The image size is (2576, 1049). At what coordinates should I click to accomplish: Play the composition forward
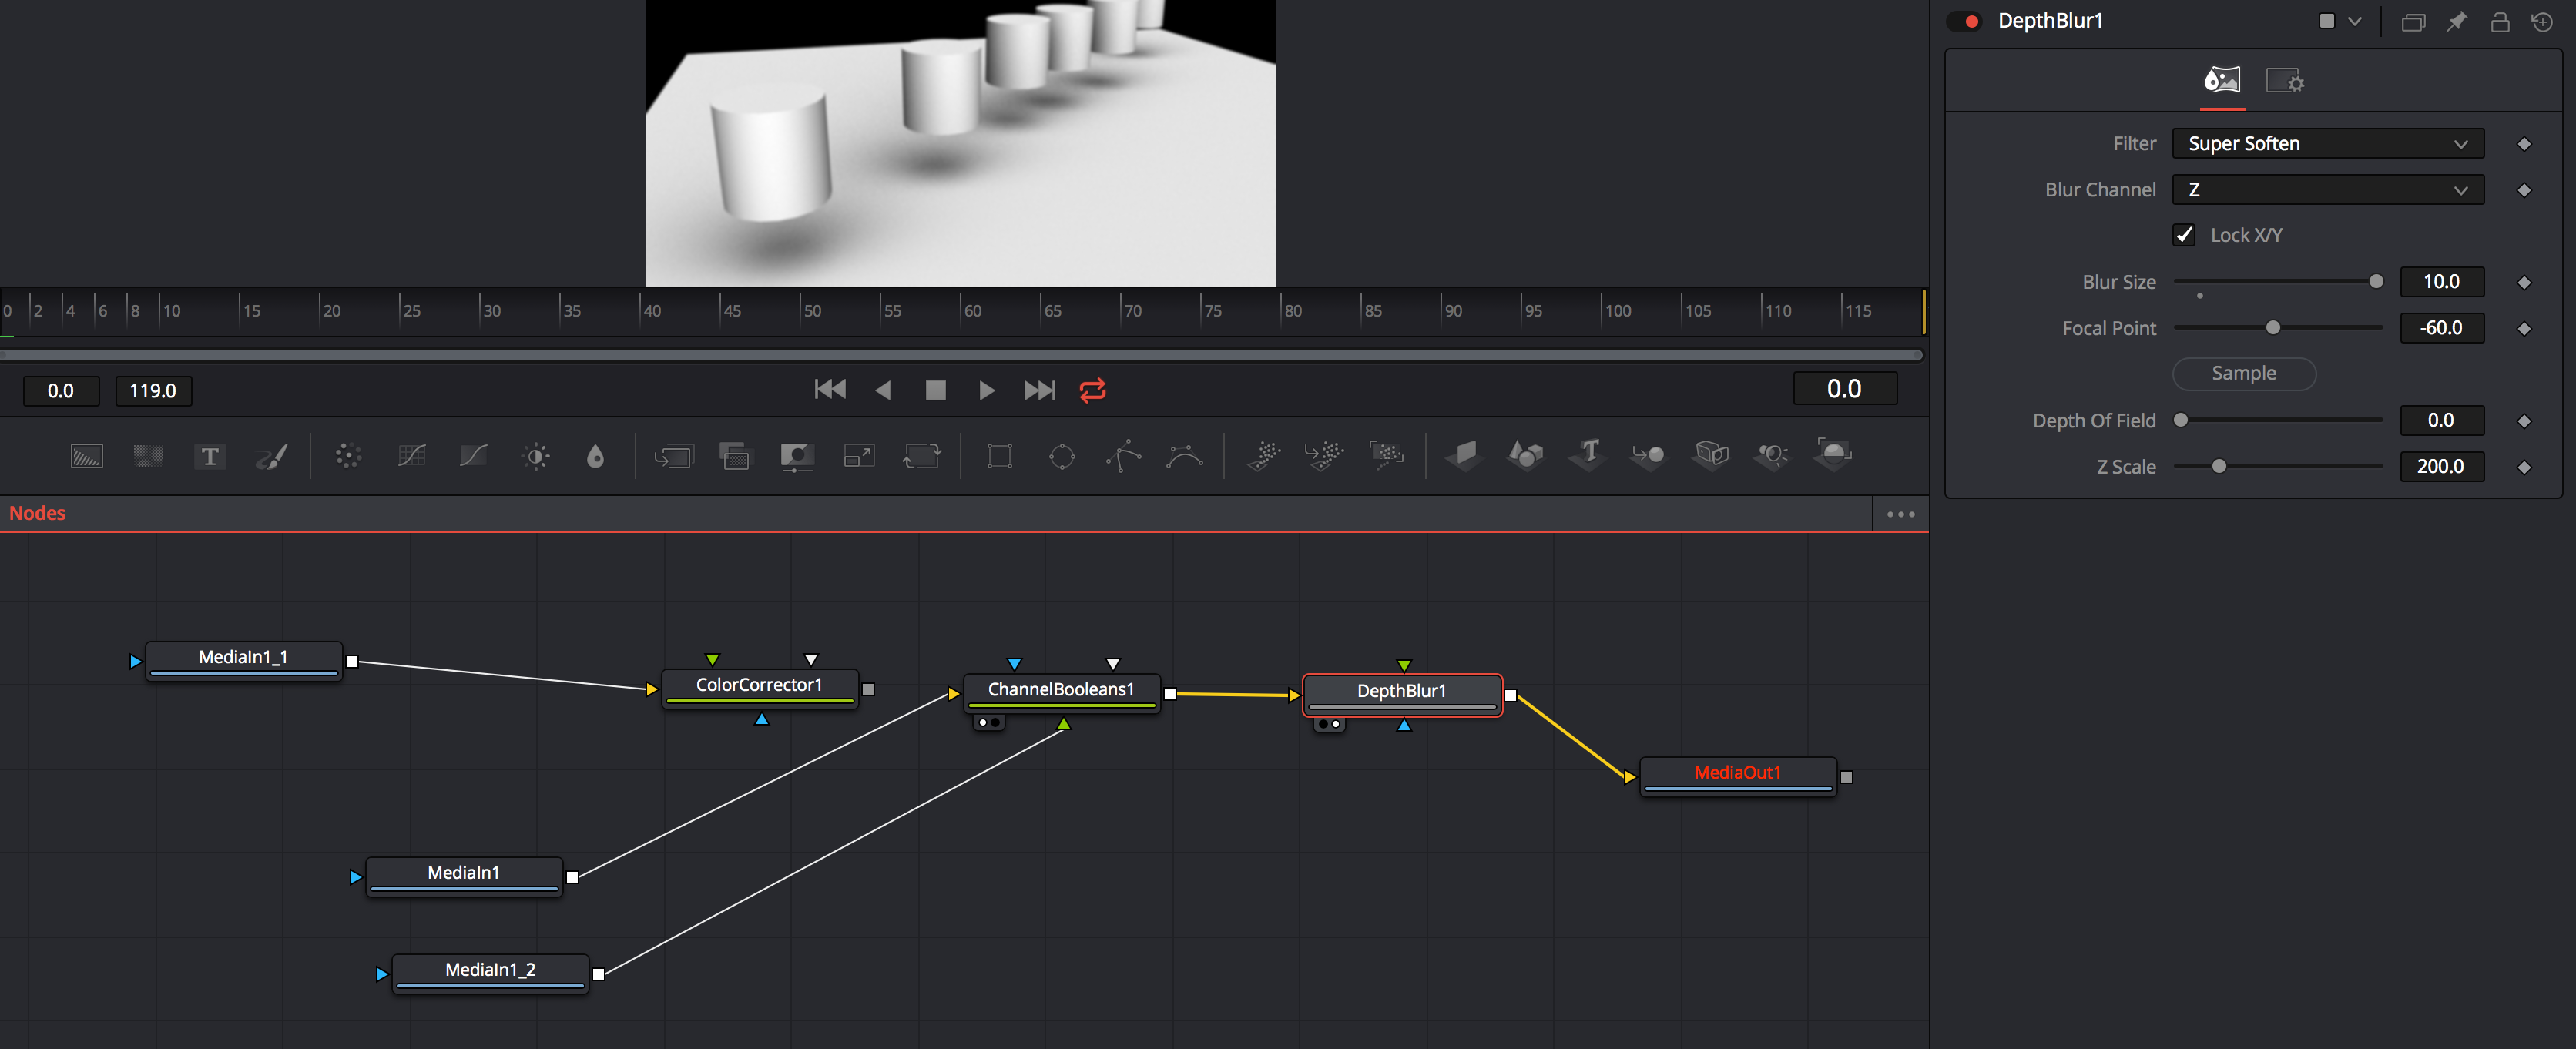coord(986,390)
